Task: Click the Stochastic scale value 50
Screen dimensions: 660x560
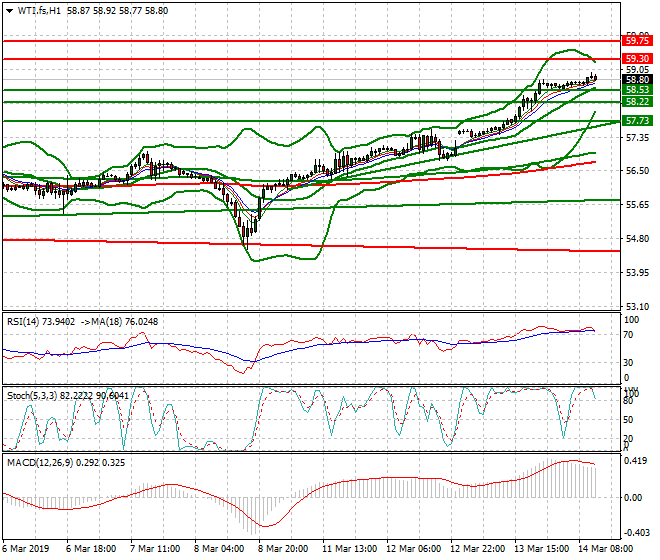Action: point(628,420)
